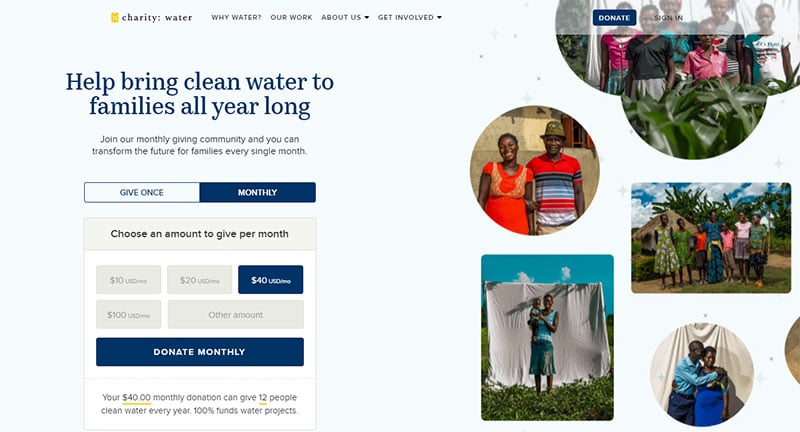Choose the $20 per month amount

point(199,279)
